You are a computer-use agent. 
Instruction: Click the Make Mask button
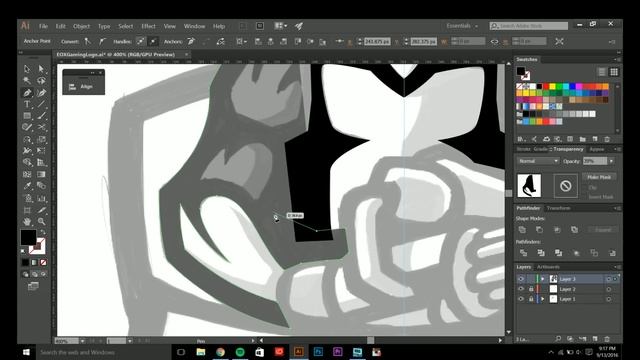(x=599, y=177)
